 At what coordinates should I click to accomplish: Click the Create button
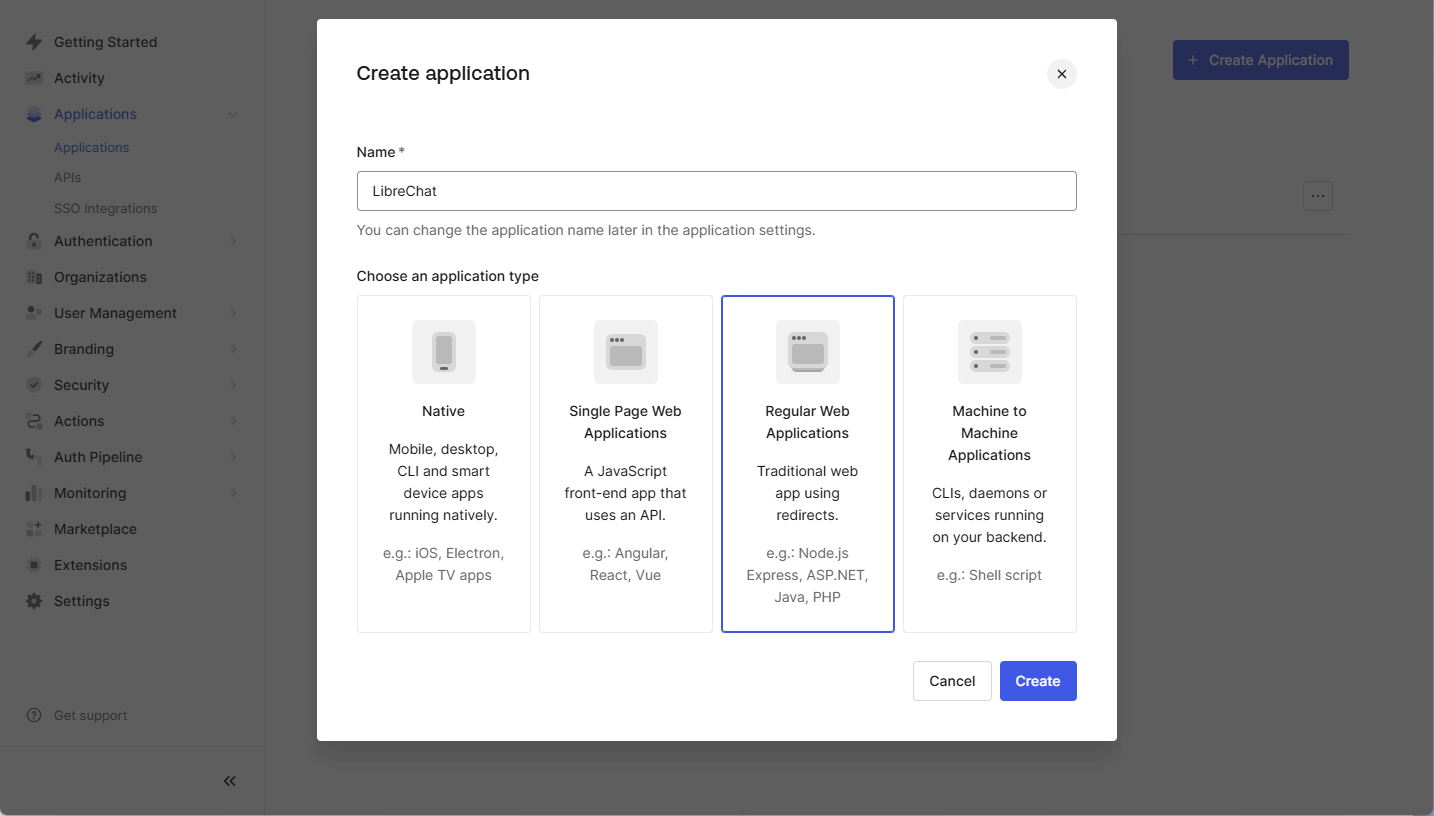coord(1037,681)
